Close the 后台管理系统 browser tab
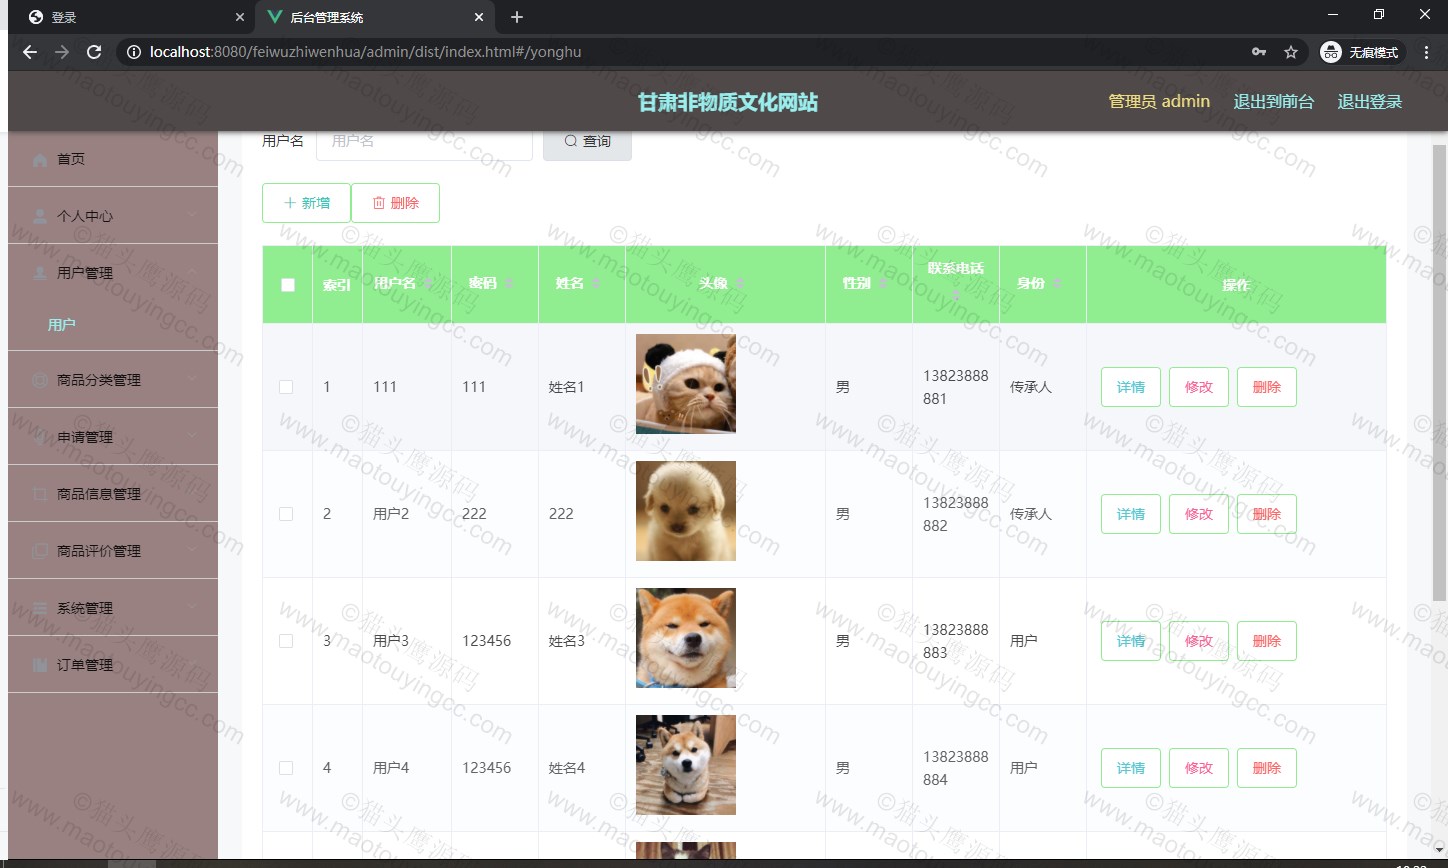1448x868 pixels. point(479,17)
